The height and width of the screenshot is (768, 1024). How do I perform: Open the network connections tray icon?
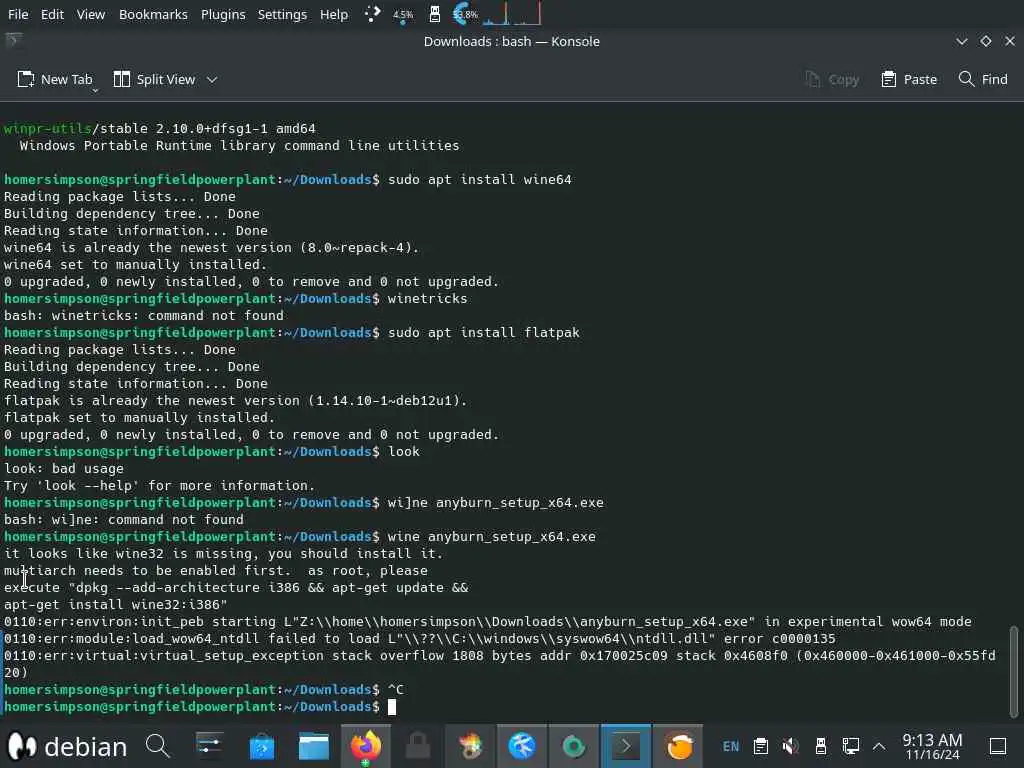tap(850, 746)
